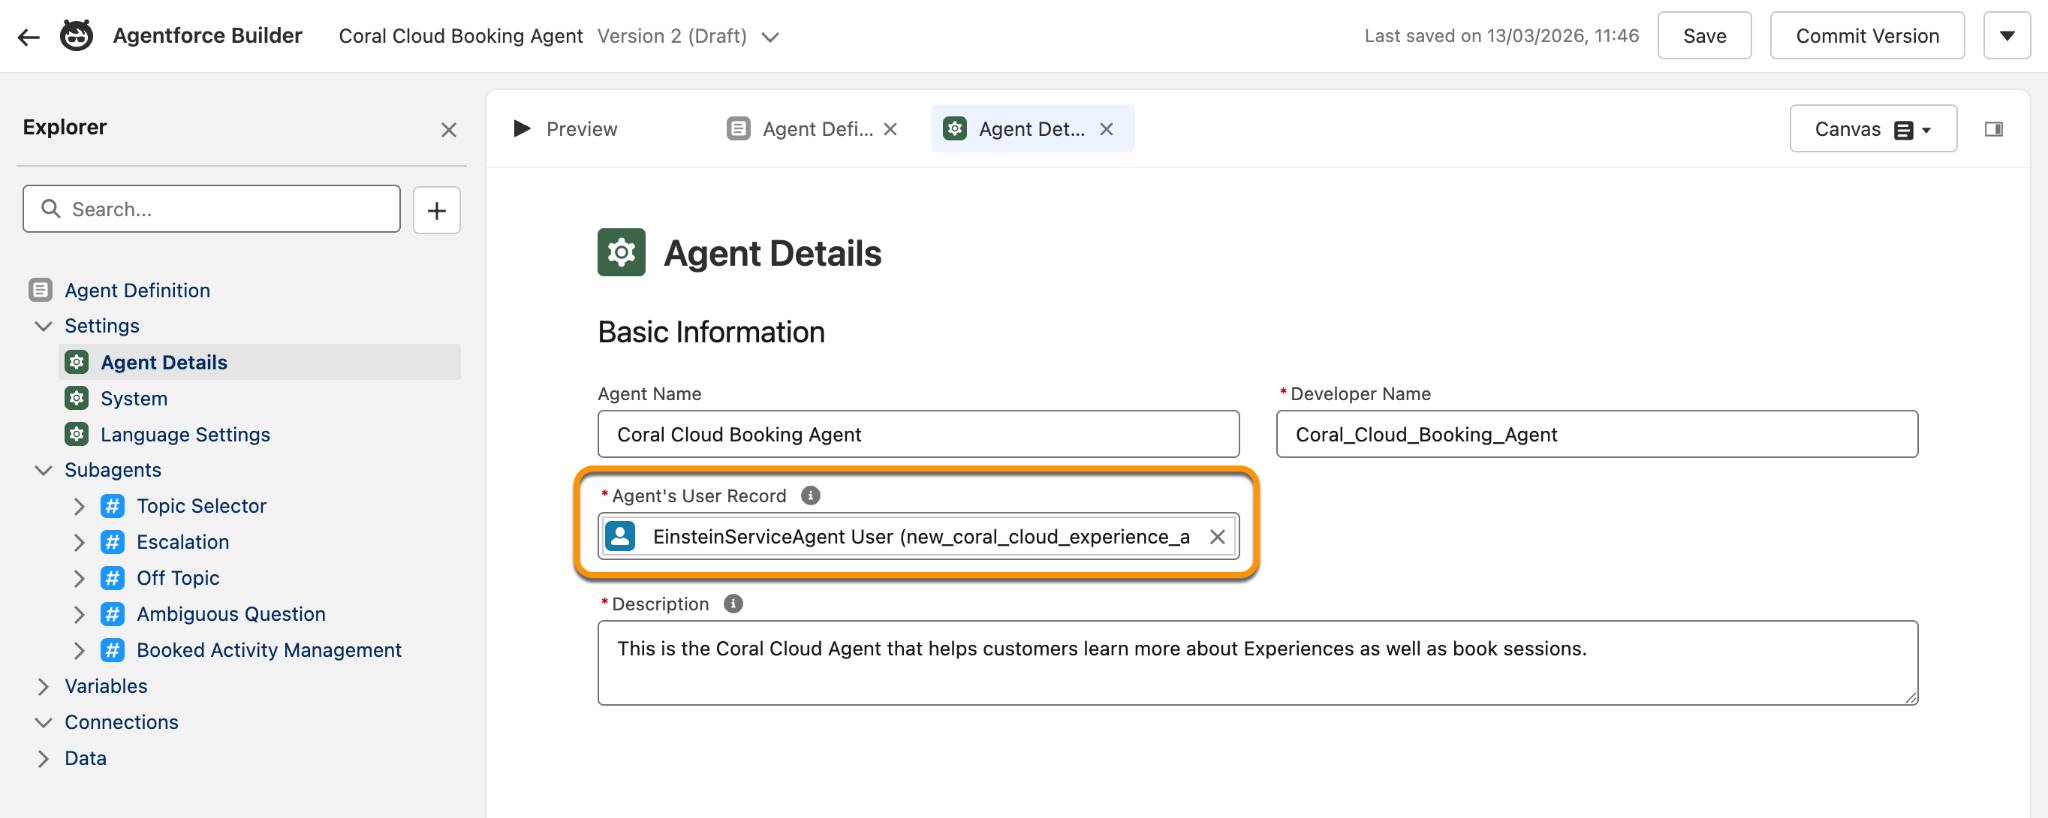Open the dropdown arrow beside Commit Version
The image size is (2048, 818).
click(2007, 36)
